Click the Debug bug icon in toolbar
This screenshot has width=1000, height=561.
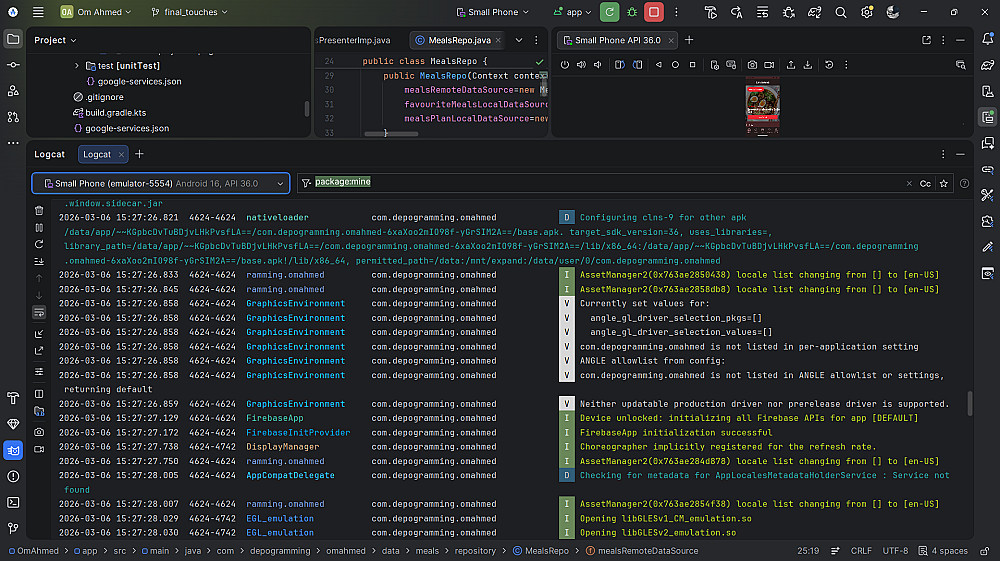pos(631,12)
